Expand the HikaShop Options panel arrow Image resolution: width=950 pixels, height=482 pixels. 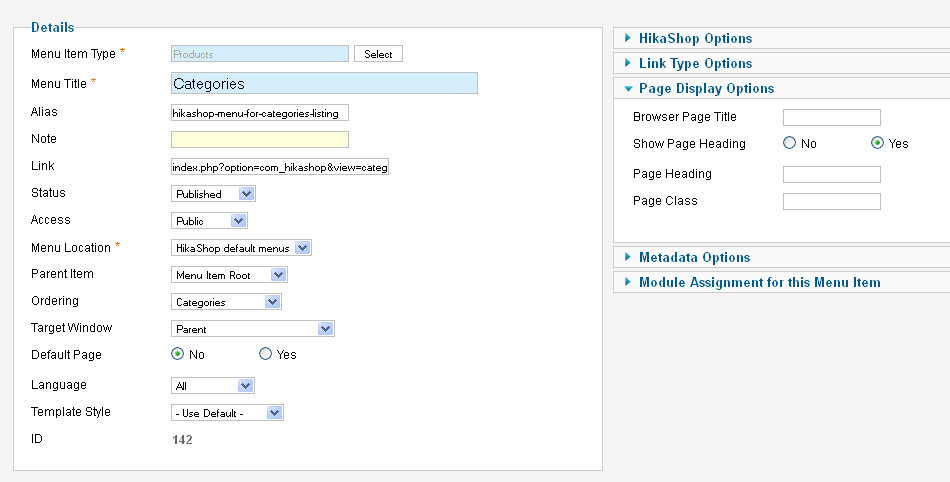pos(628,38)
